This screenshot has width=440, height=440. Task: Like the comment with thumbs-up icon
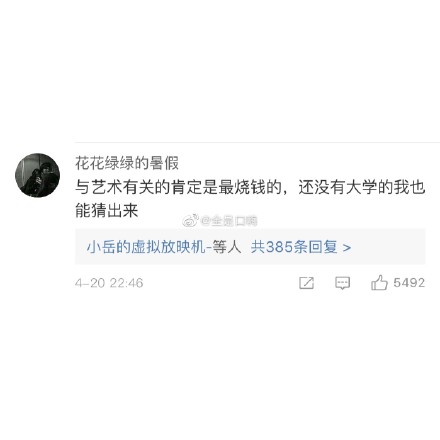(x=379, y=283)
